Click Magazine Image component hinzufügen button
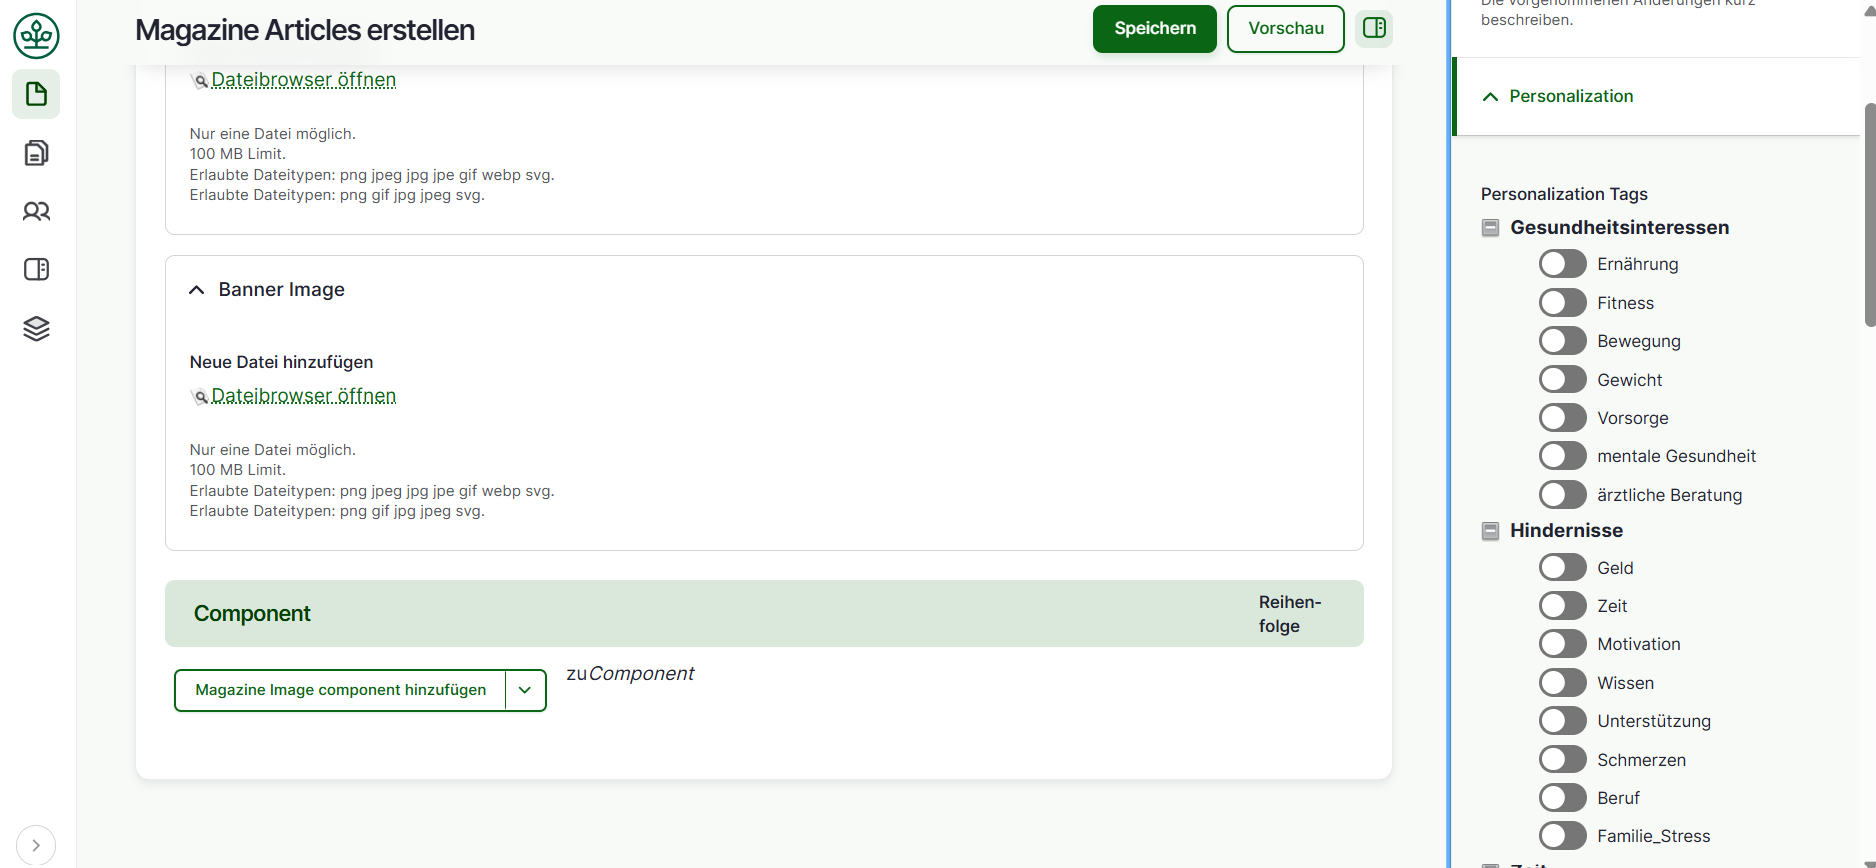 coord(340,690)
